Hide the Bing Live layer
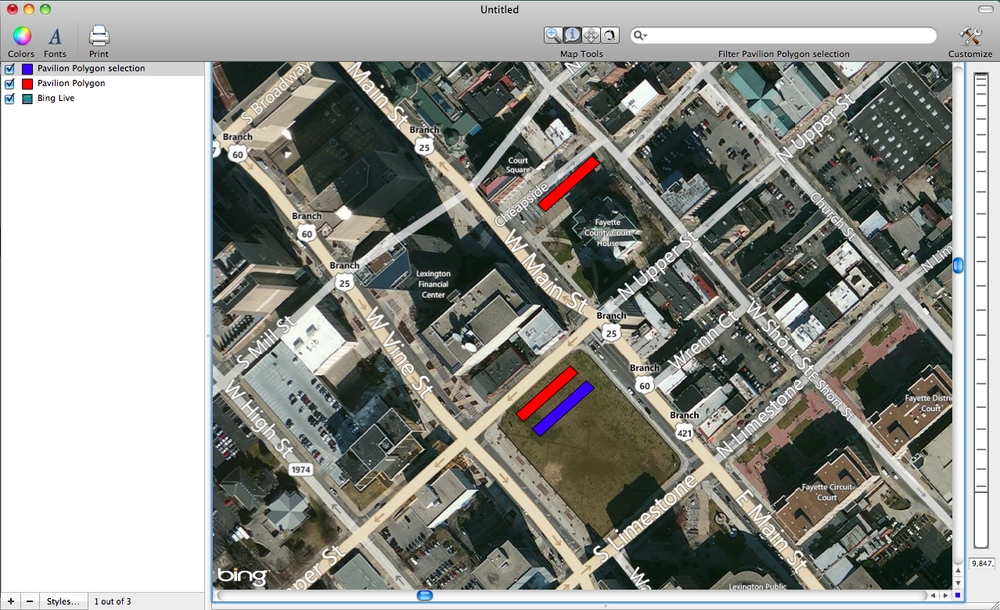This screenshot has width=1000, height=610. (x=10, y=99)
